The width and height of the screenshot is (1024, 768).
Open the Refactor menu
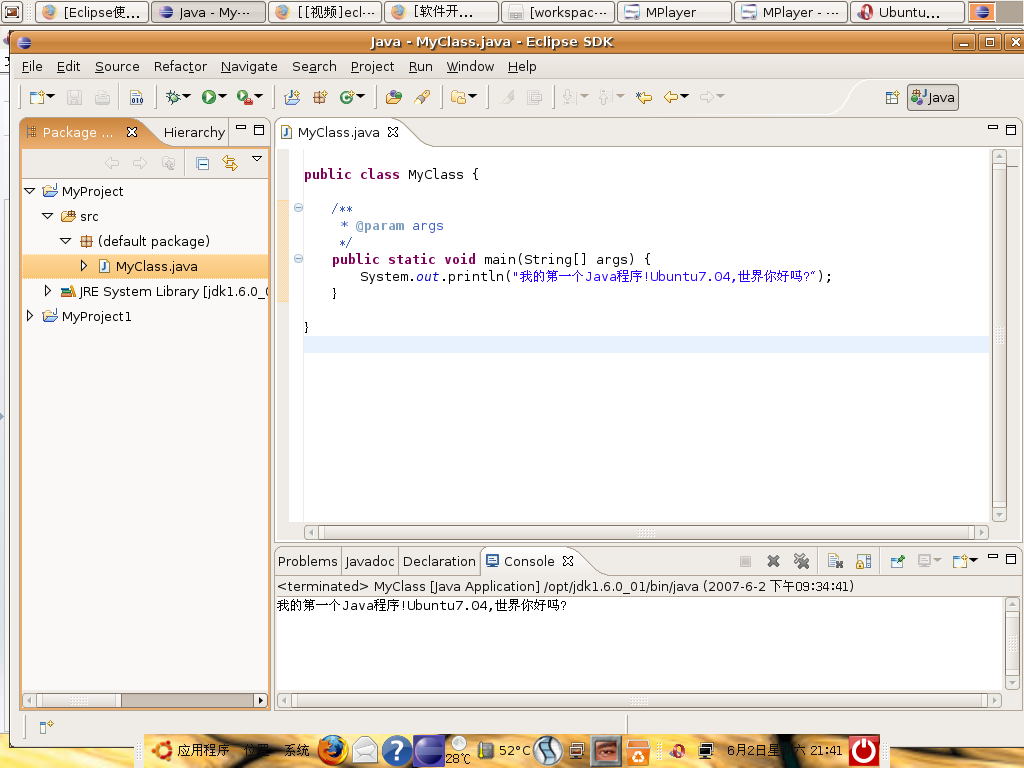pyautogui.click(x=180, y=67)
